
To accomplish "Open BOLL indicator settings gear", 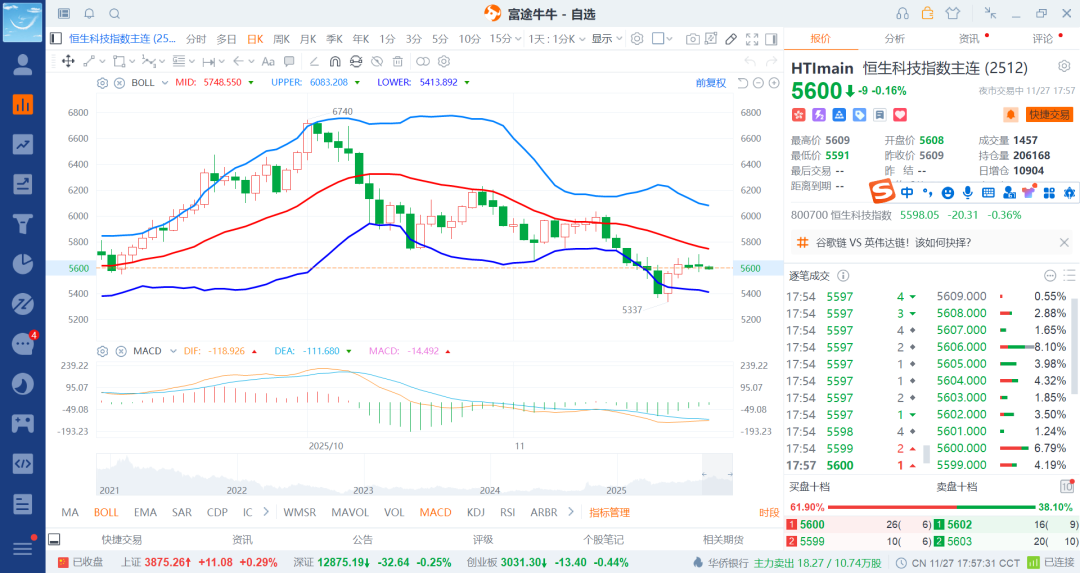I will (x=102, y=83).
